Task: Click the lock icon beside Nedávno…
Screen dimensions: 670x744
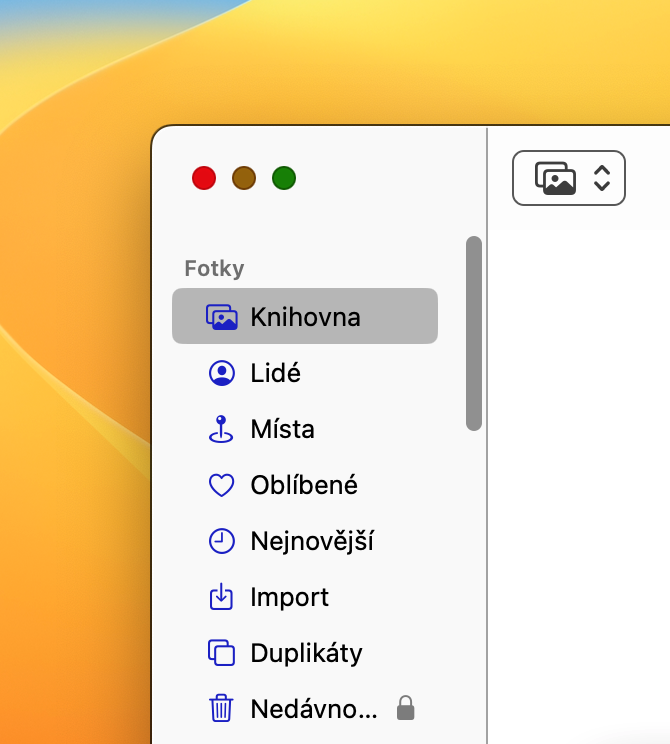Action: pyautogui.click(x=405, y=708)
